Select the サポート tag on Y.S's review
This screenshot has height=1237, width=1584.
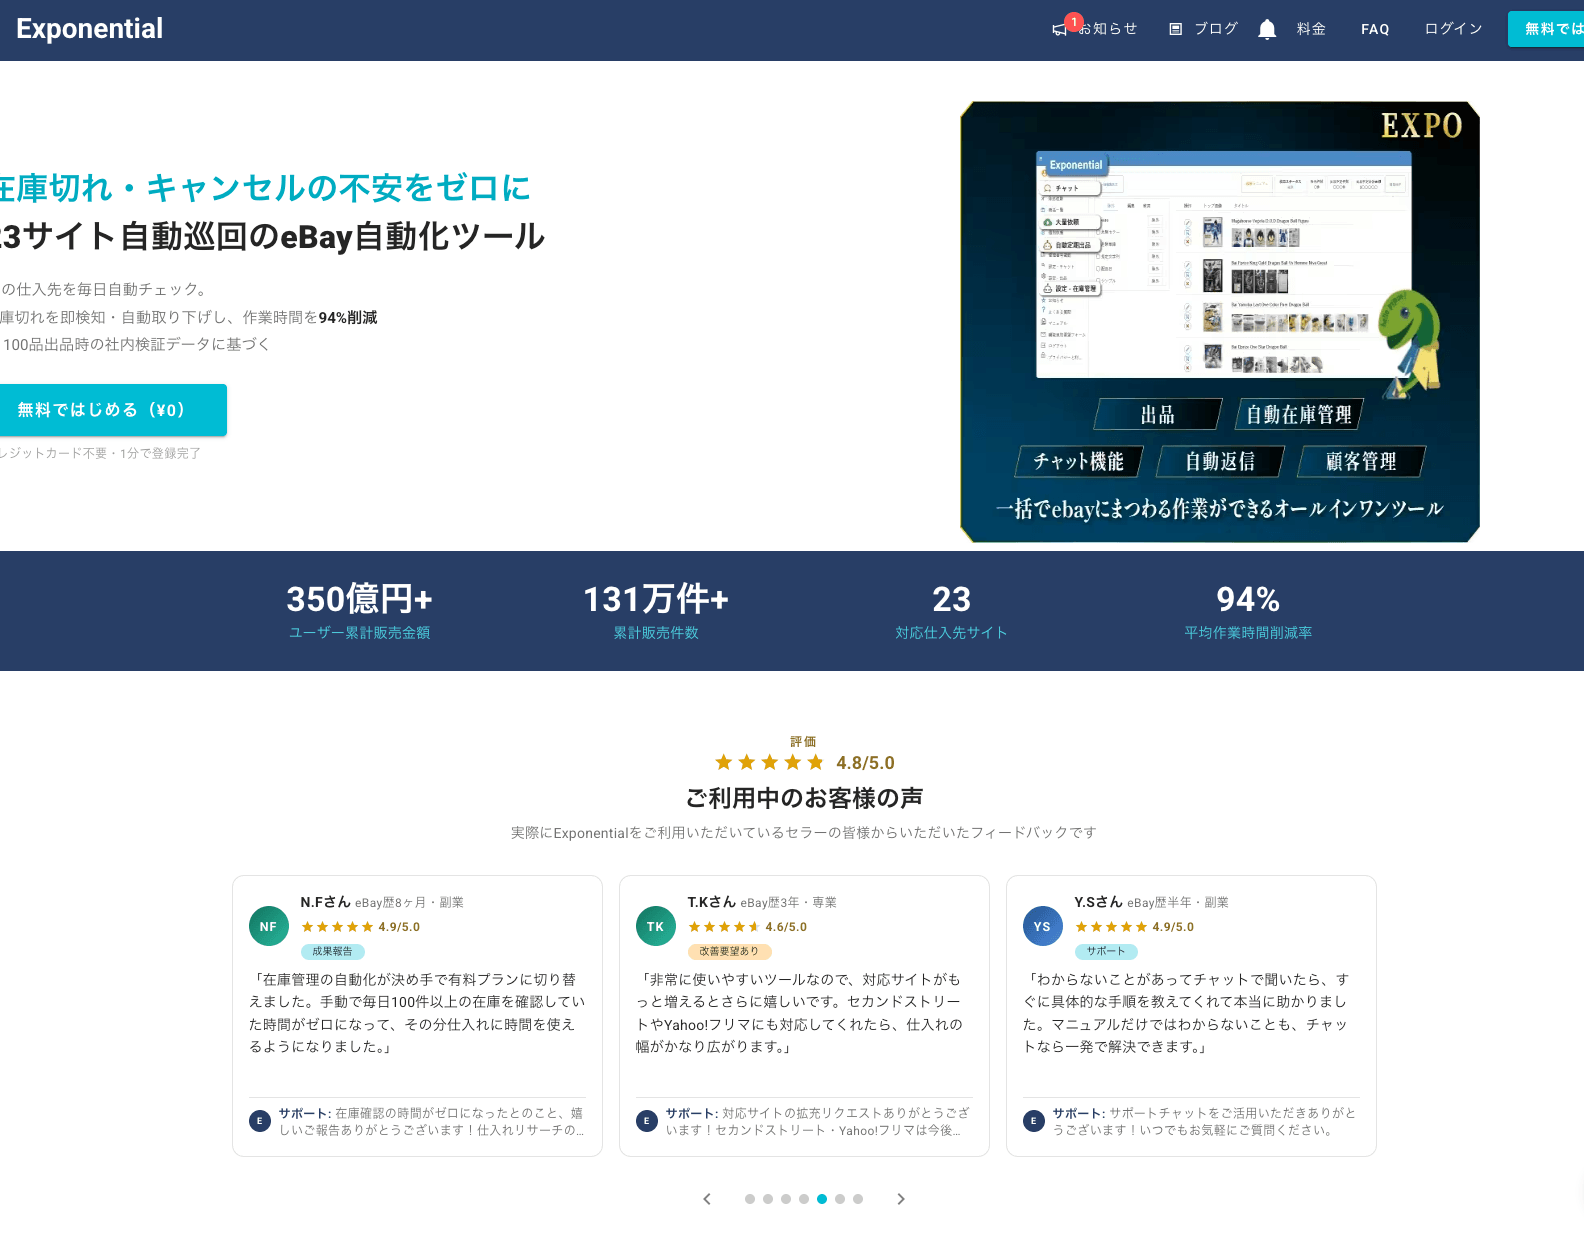pos(1106,952)
